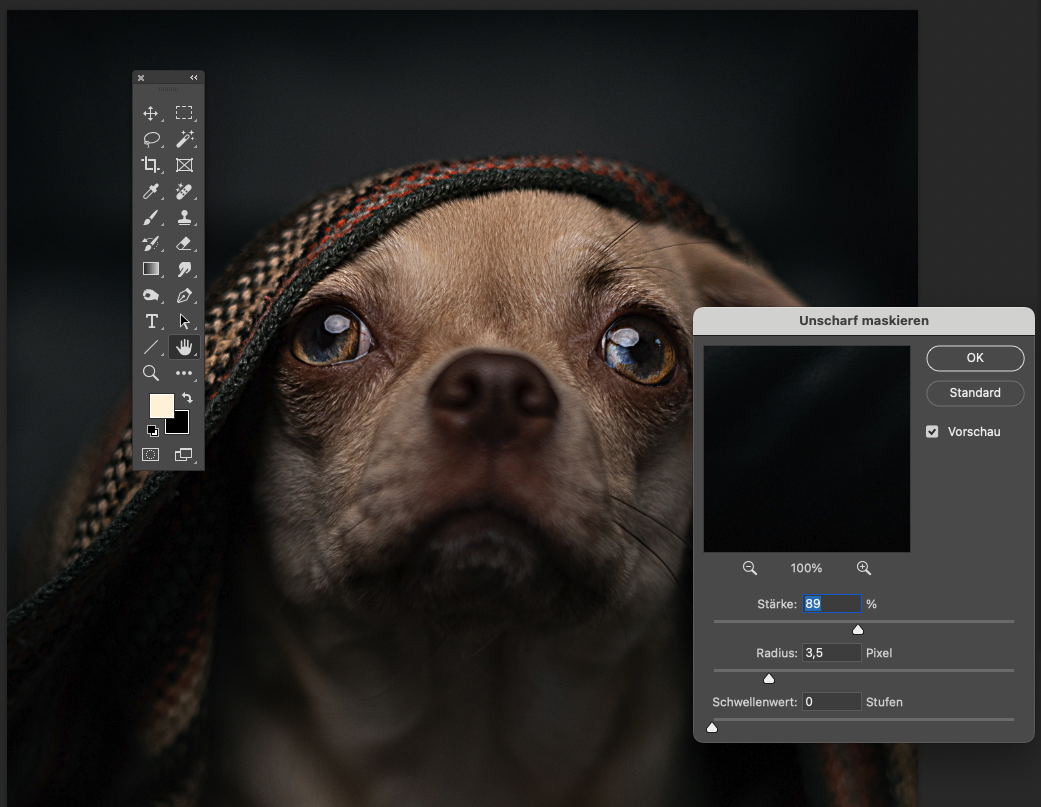The height and width of the screenshot is (807, 1041).
Task: Open the foreground color swatch
Action: coord(161,406)
